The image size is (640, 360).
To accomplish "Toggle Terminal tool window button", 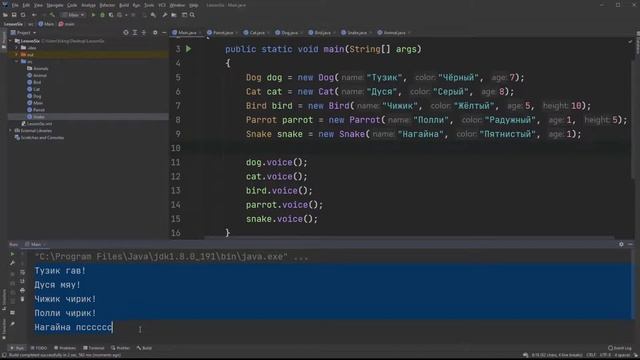I will (x=93, y=348).
